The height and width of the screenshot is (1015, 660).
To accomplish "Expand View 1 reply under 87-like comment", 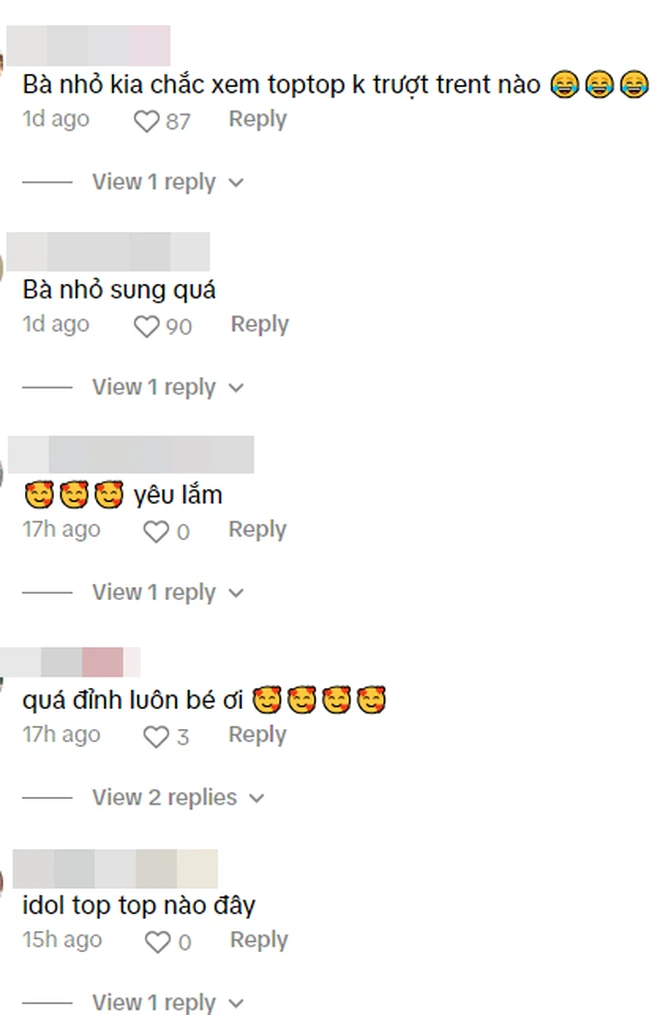I will 168,182.
